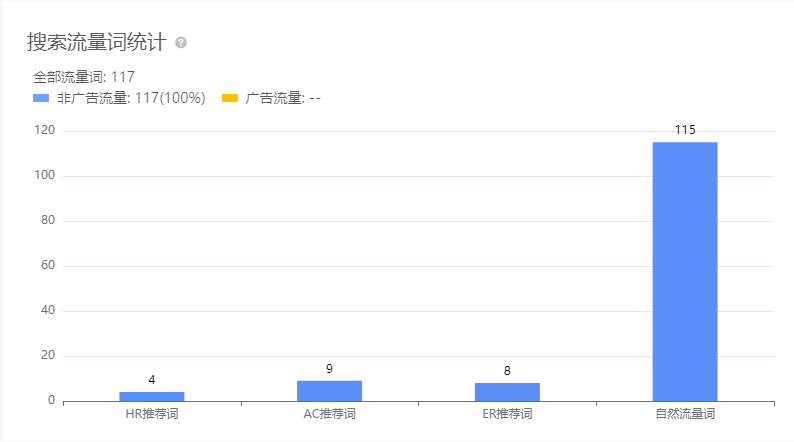Click the AC推荐词 axis label
The width and height of the screenshot is (794, 442).
[329, 414]
